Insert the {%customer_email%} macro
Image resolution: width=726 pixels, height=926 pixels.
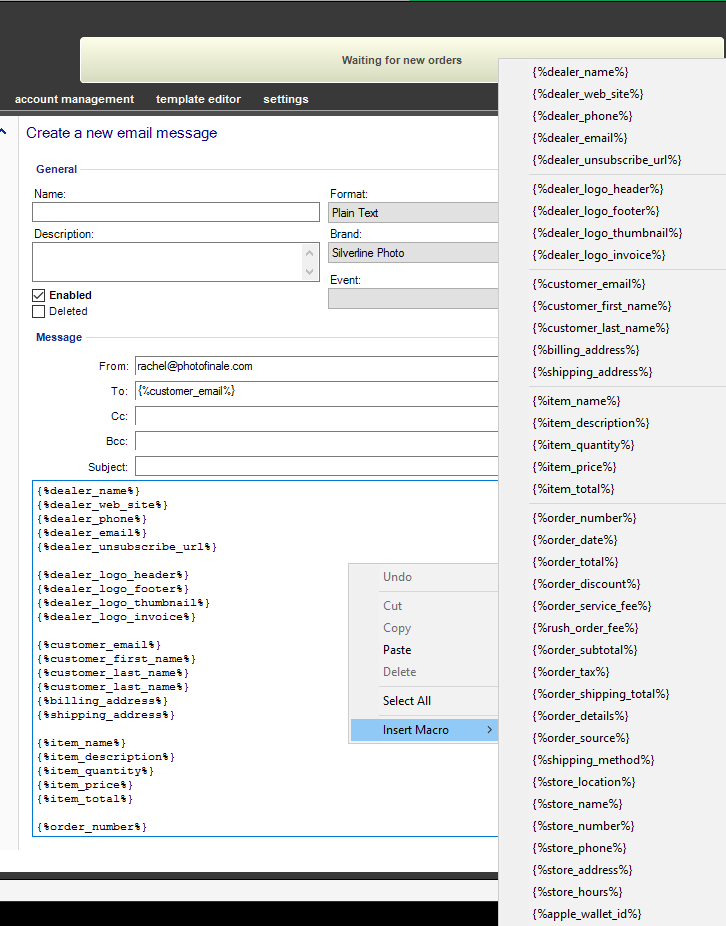(x=581, y=283)
